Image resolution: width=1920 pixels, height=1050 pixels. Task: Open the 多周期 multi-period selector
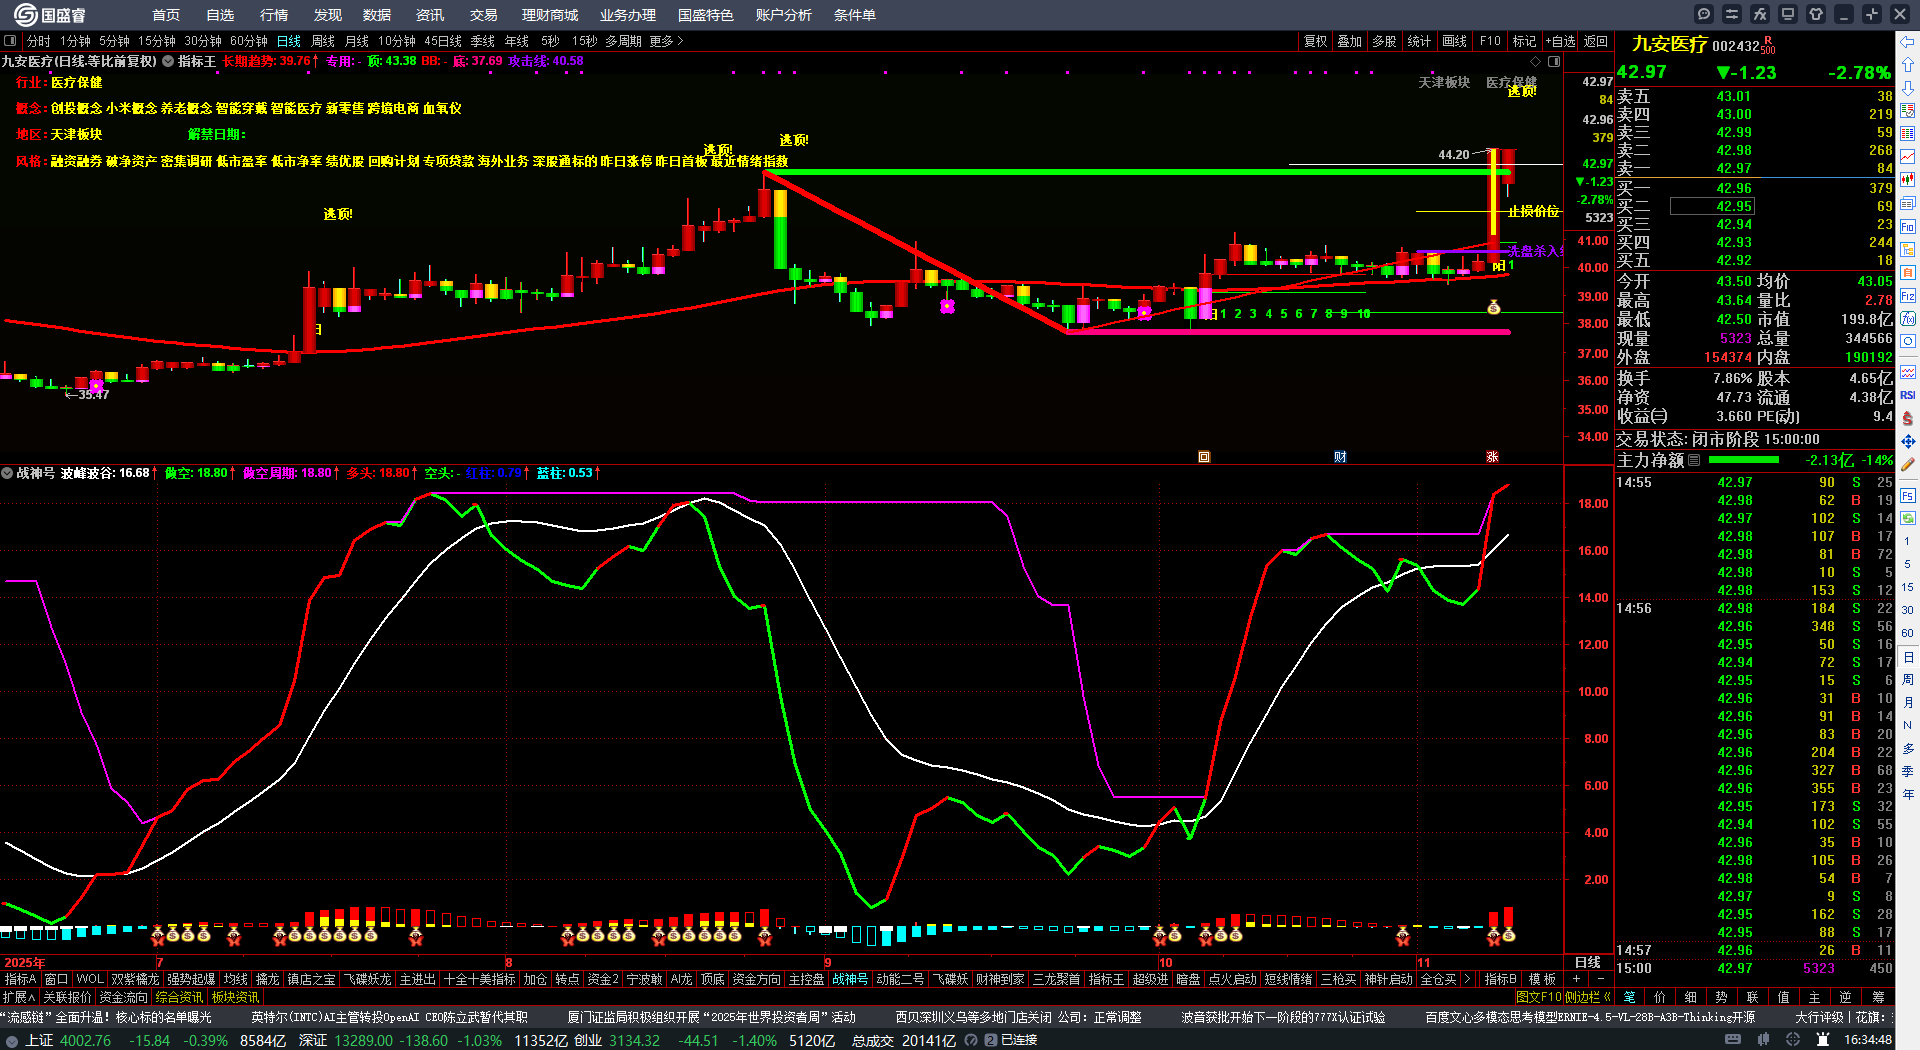[x=623, y=41]
